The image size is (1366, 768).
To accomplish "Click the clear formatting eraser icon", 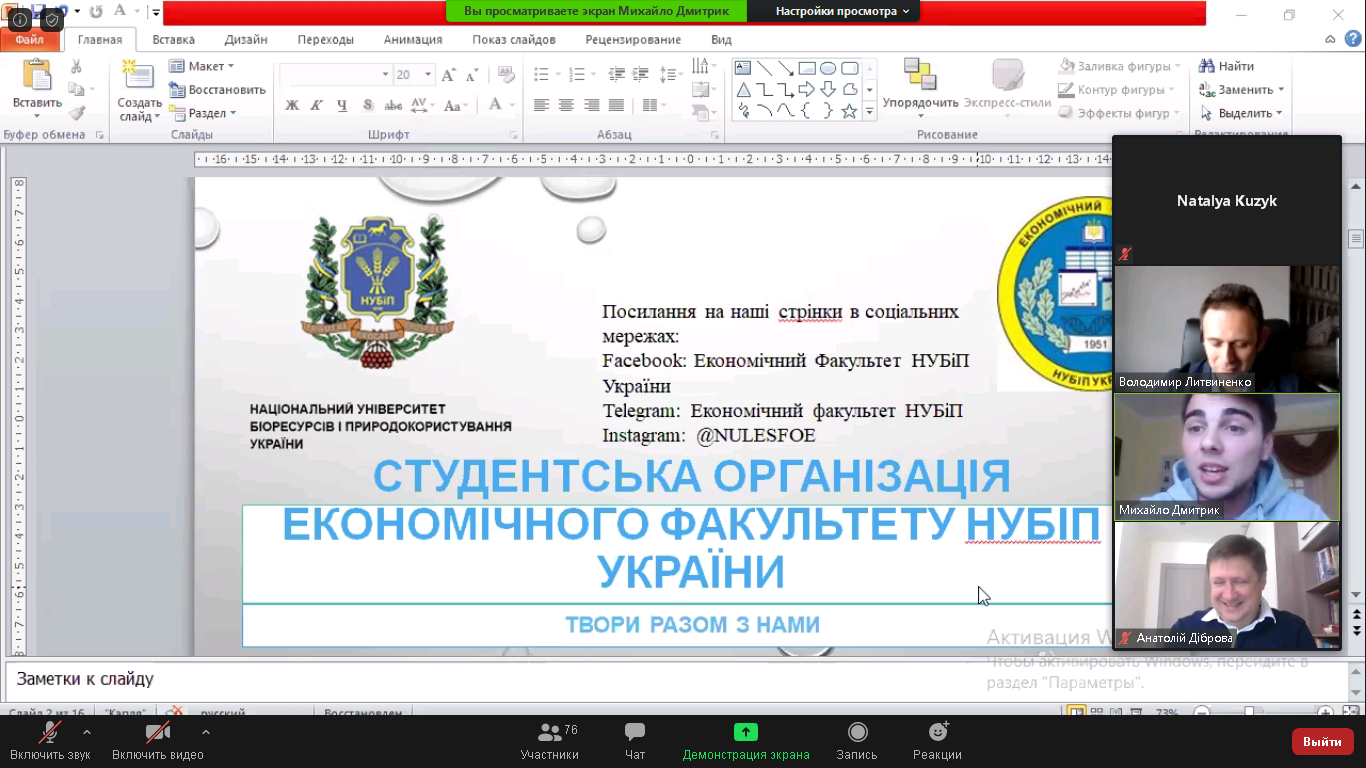I will coord(505,75).
